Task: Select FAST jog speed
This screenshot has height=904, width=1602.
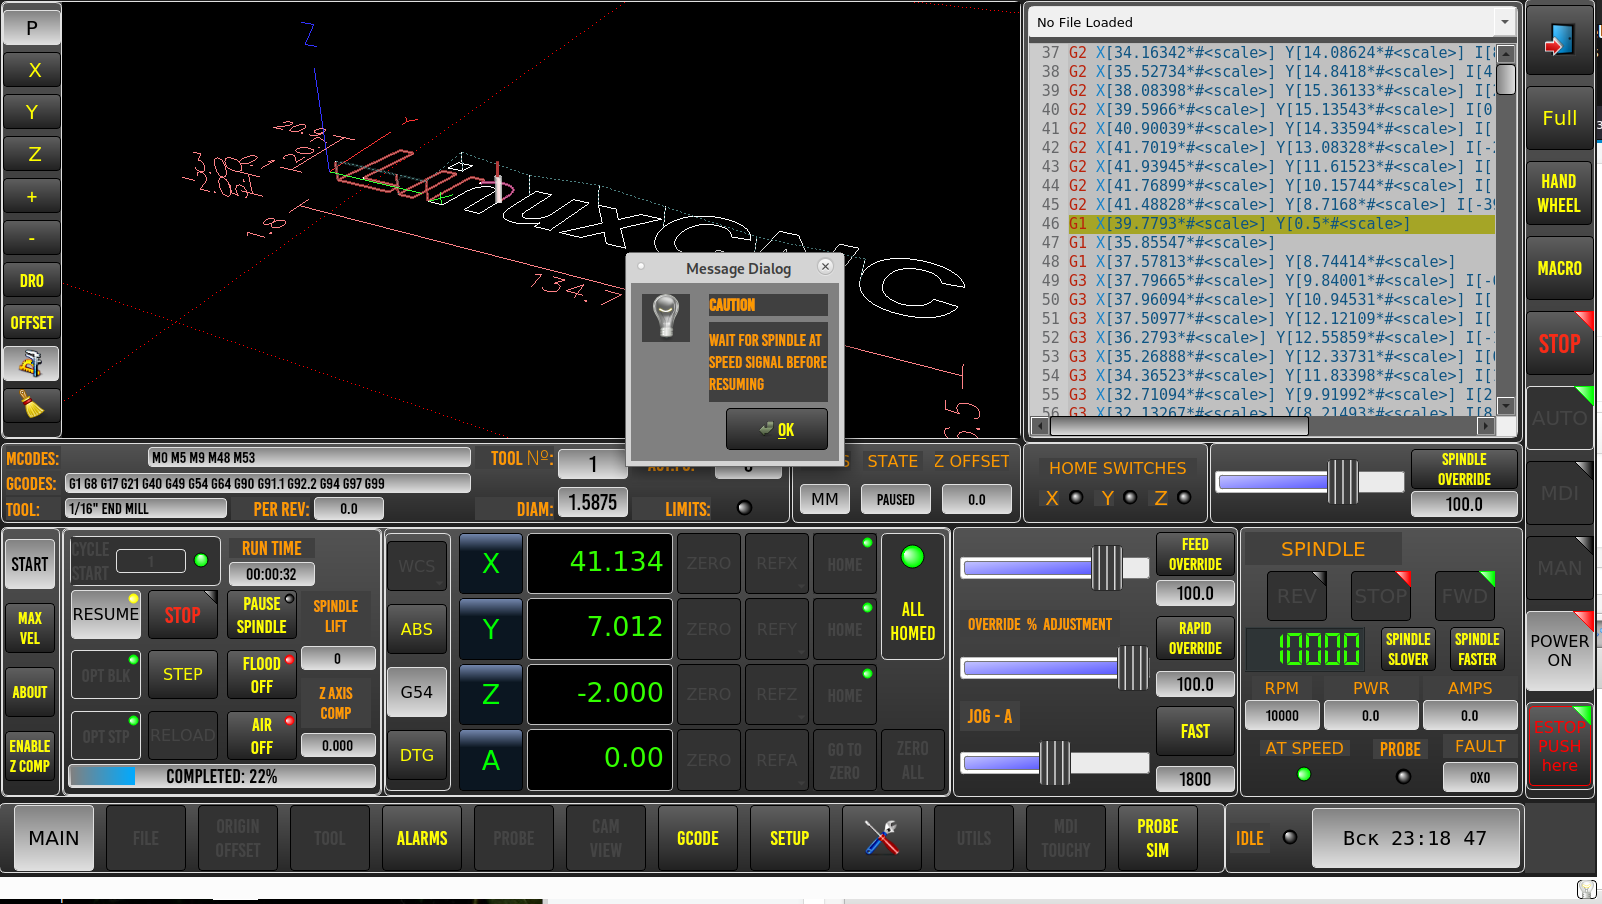Action: tap(1195, 731)
